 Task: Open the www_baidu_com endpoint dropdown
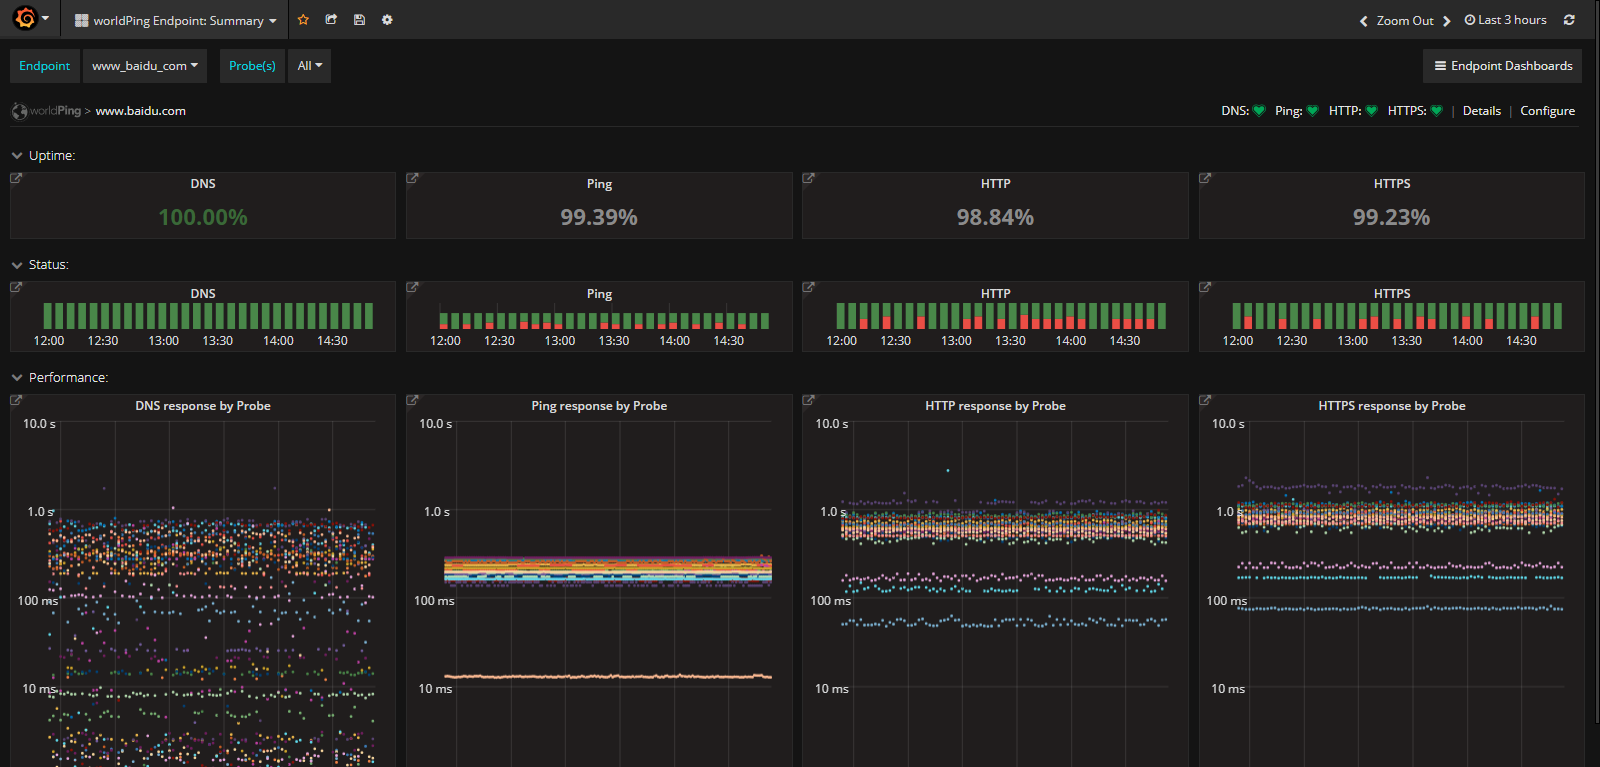pos(145,66)
